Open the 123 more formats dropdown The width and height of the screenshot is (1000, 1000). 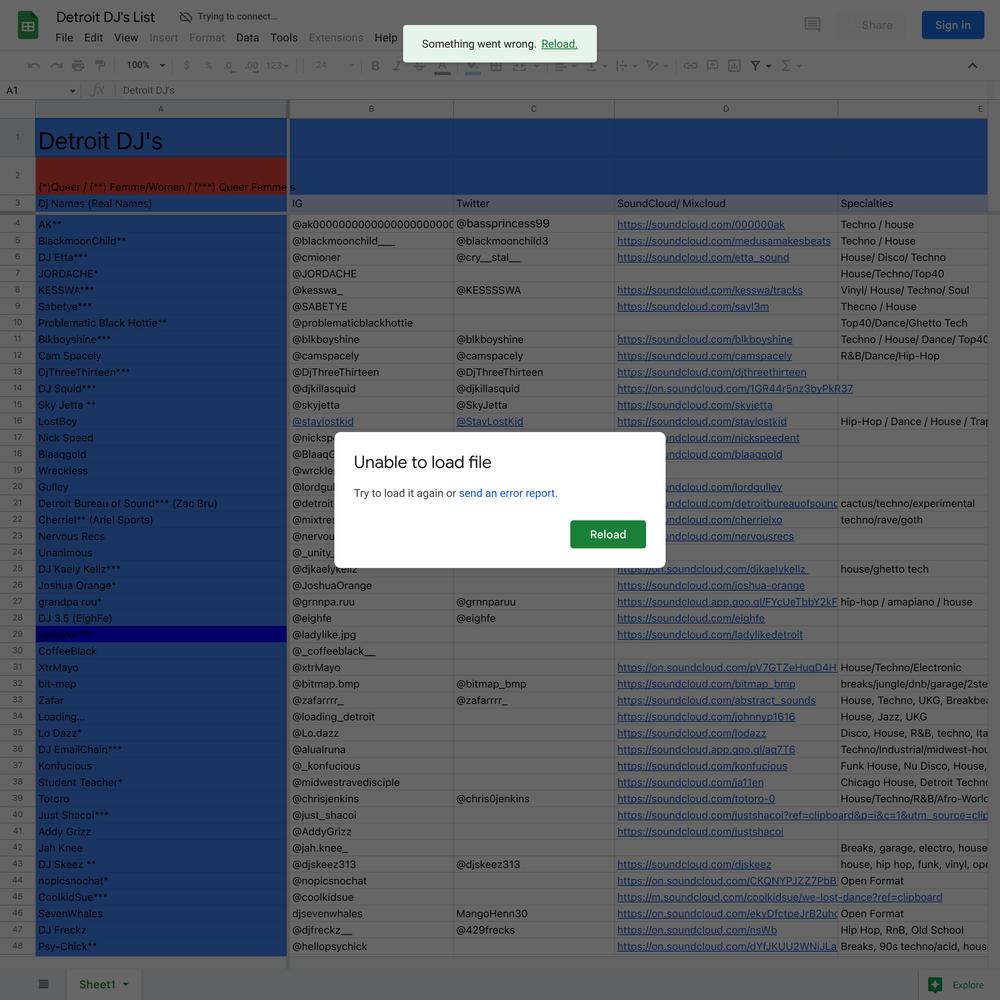(277, 66)
